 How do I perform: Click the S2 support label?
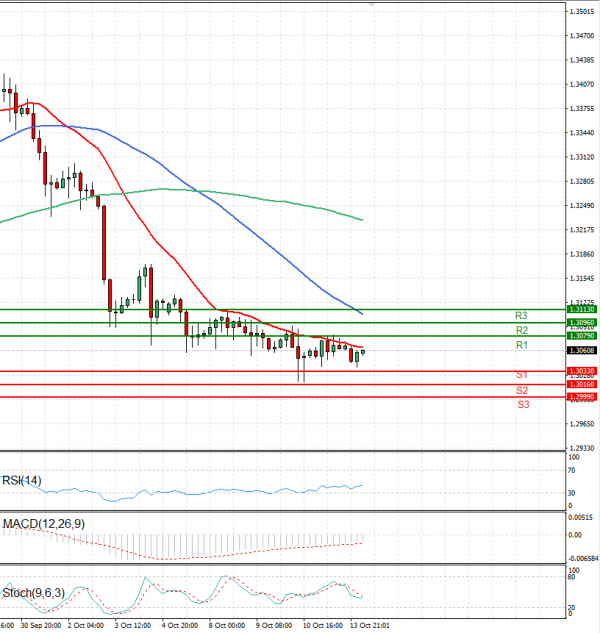[x=522, y=390]
